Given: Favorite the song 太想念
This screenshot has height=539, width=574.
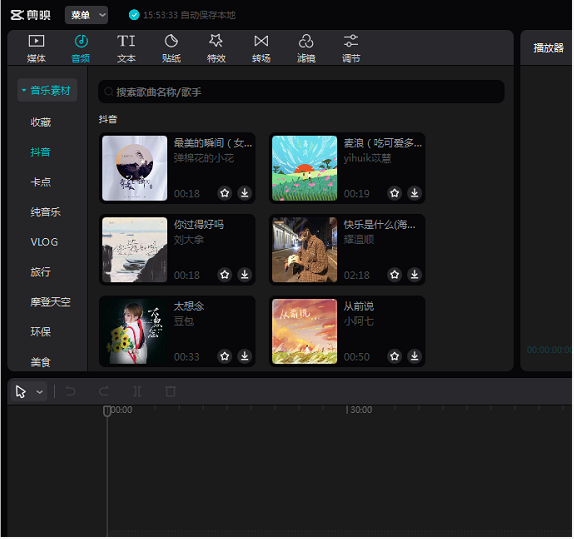Looking at the screenshot, I should [225, 356].
